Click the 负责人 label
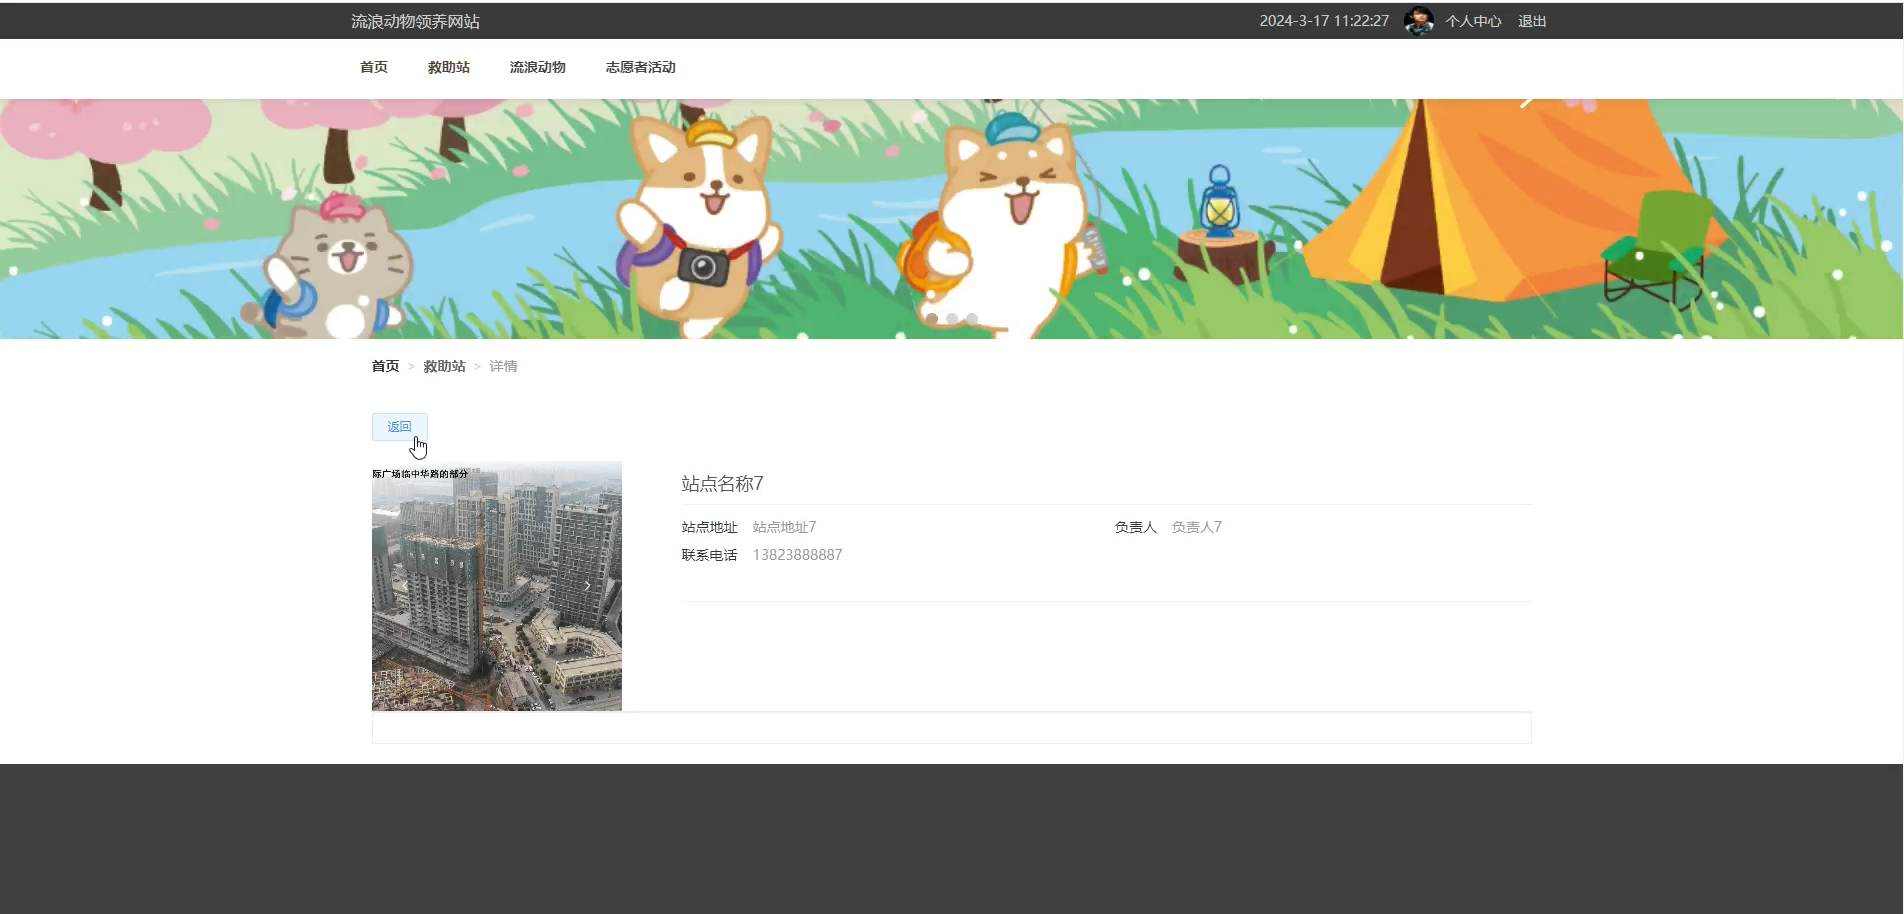 click(x=1135, y=527)
